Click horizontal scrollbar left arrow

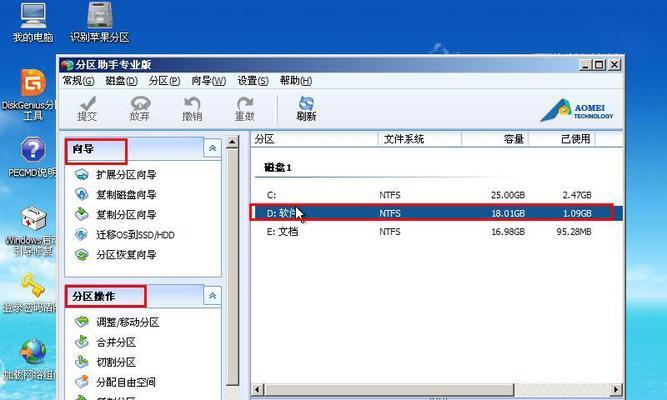pos(257,389)
